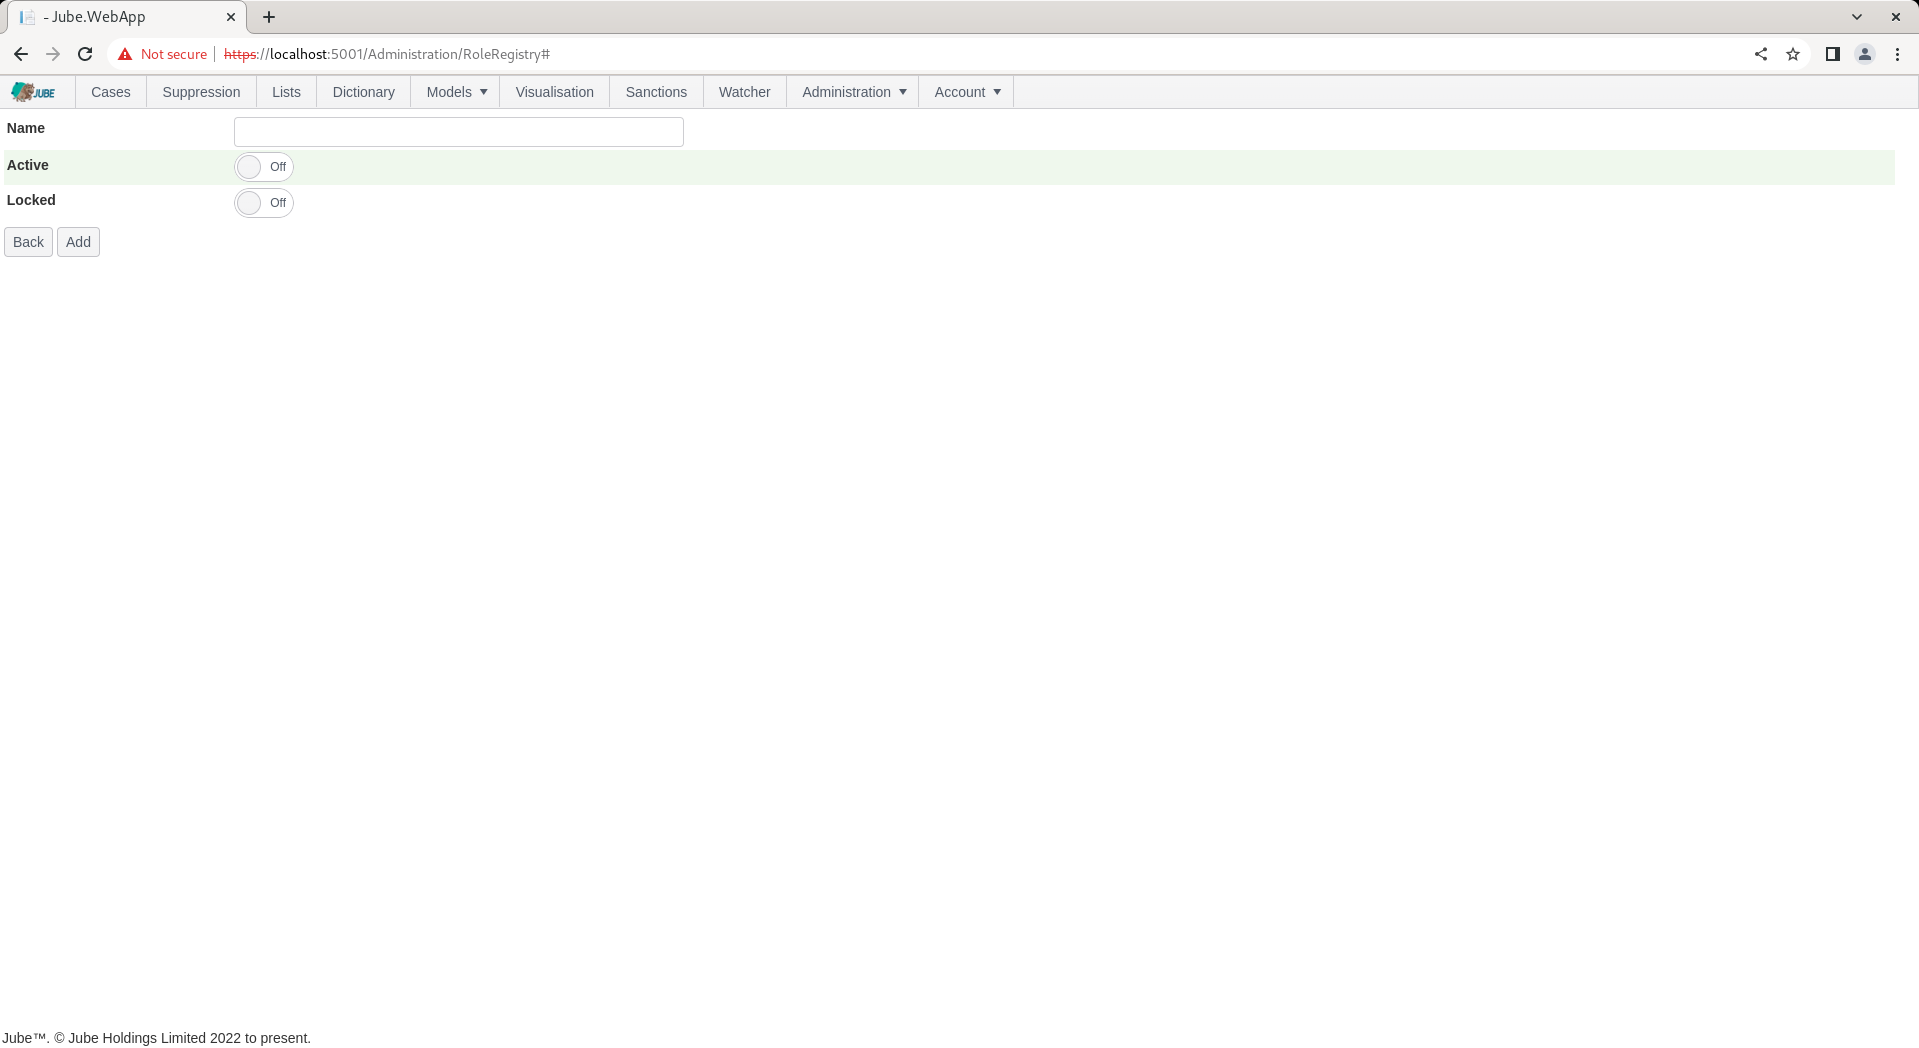Toggle the Active switch on
Screen dimensions: 1919x1048
click(x=264, y=167)
